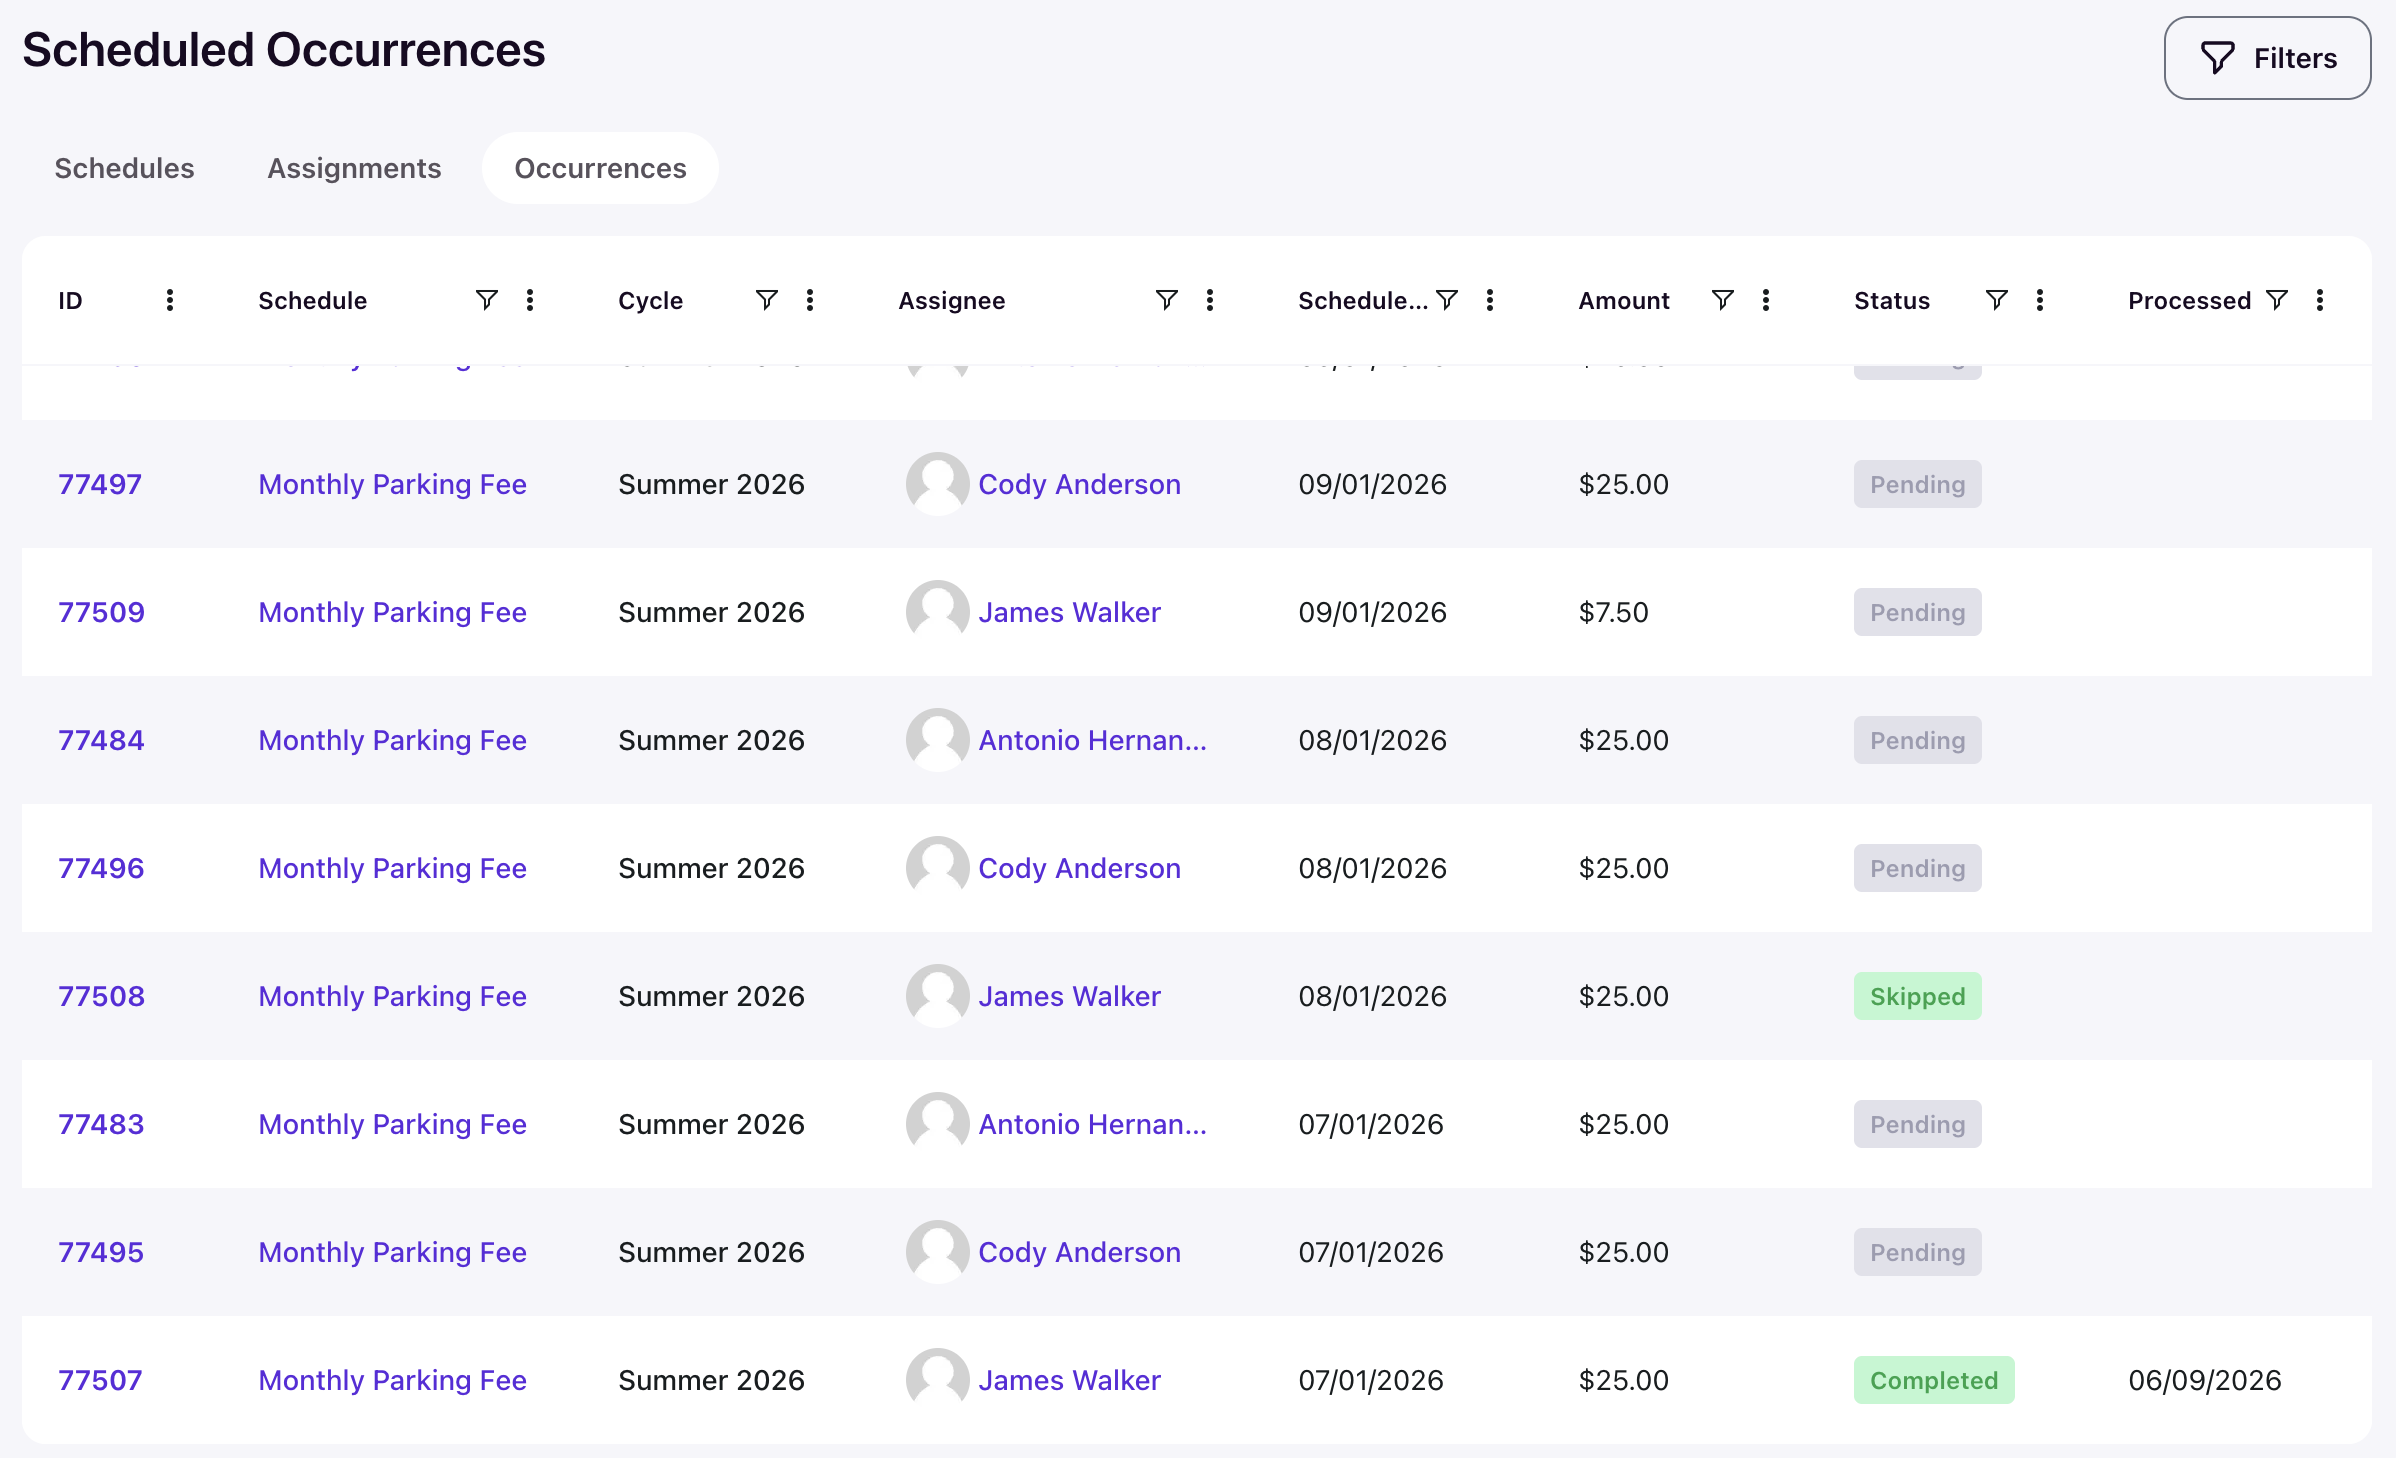Filter the Scheduled date column
2396x1458 pixels.
coord(1446,300)
